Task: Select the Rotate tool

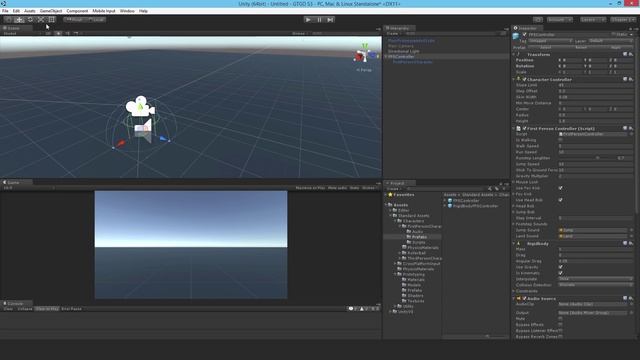Action: [30, 19]
